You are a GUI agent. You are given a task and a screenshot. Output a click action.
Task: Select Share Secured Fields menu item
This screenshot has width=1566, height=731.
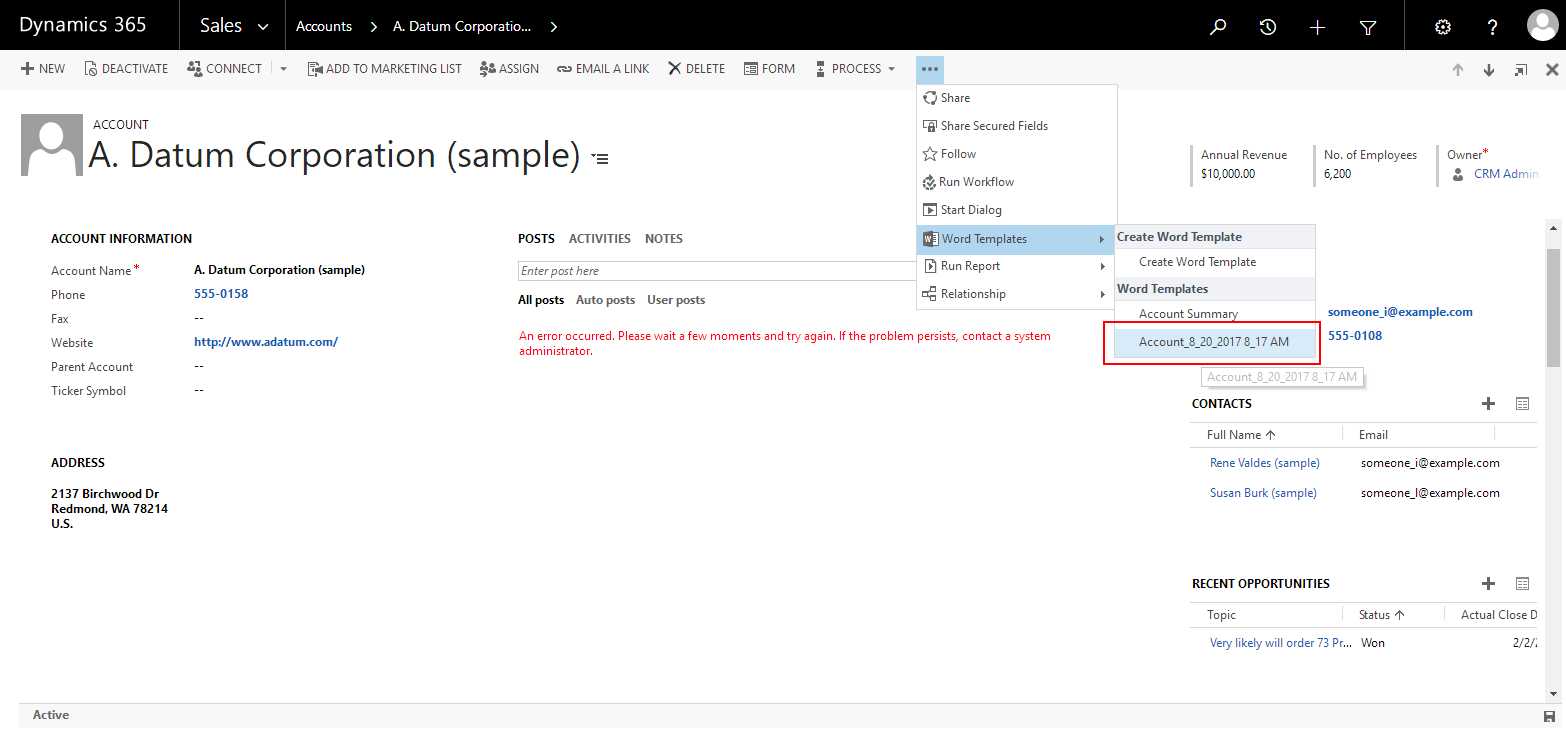1017,126
